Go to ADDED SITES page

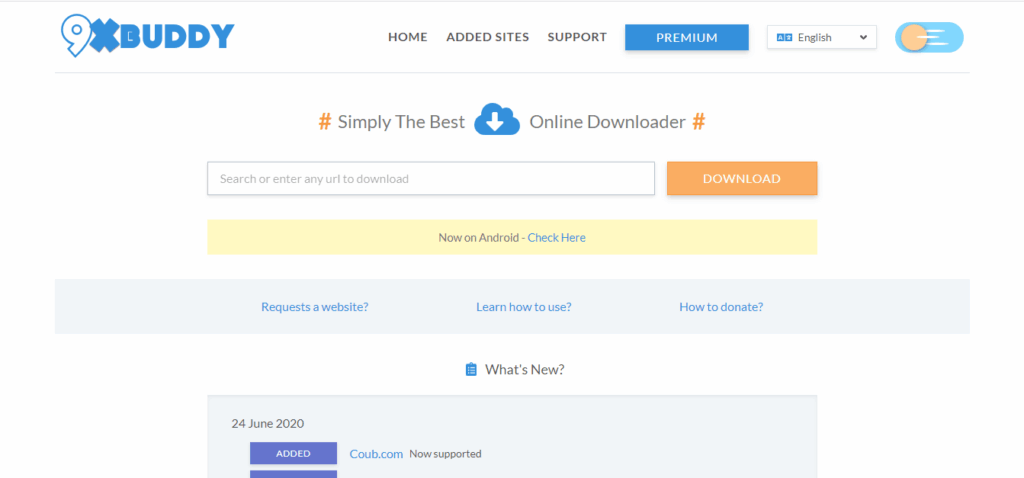(488, 37)
